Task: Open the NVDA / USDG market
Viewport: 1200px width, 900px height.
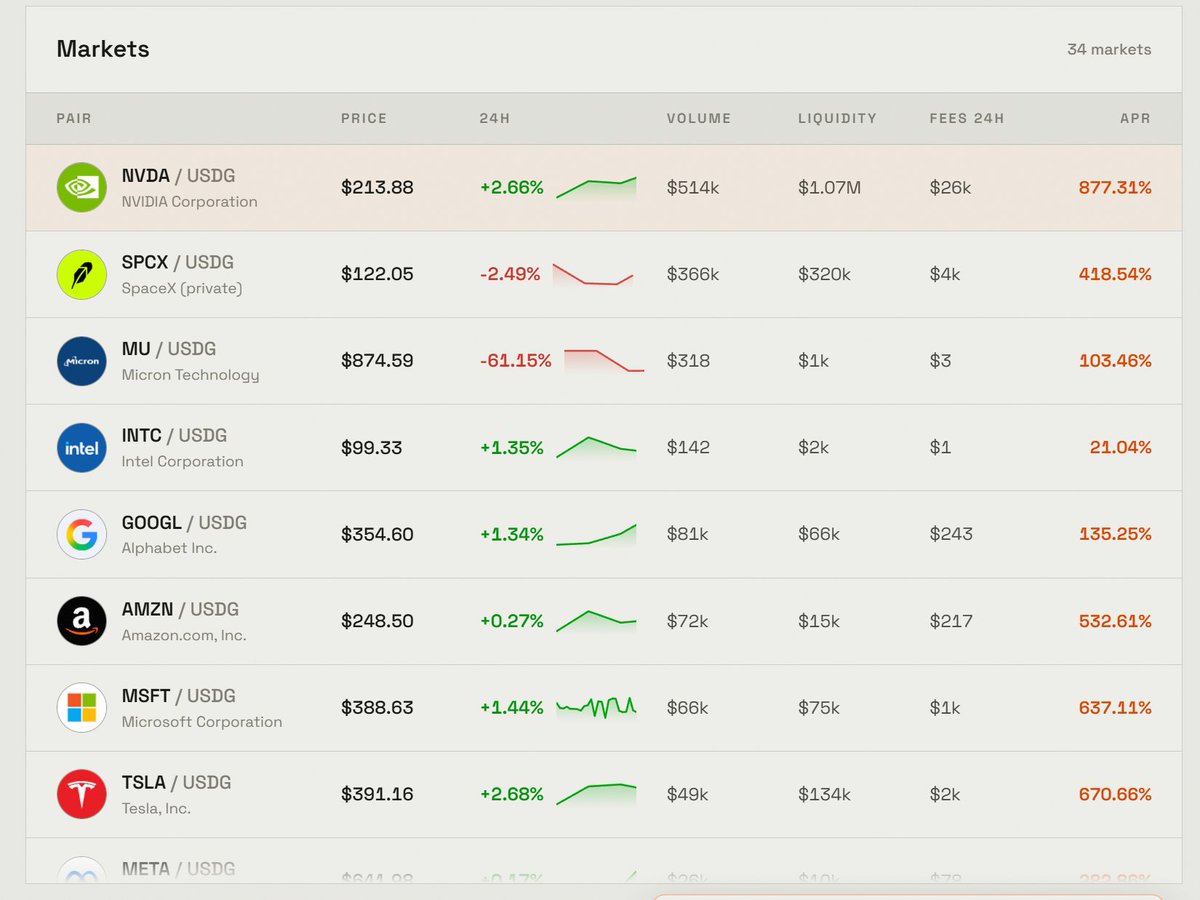Action: click(604, 188)
